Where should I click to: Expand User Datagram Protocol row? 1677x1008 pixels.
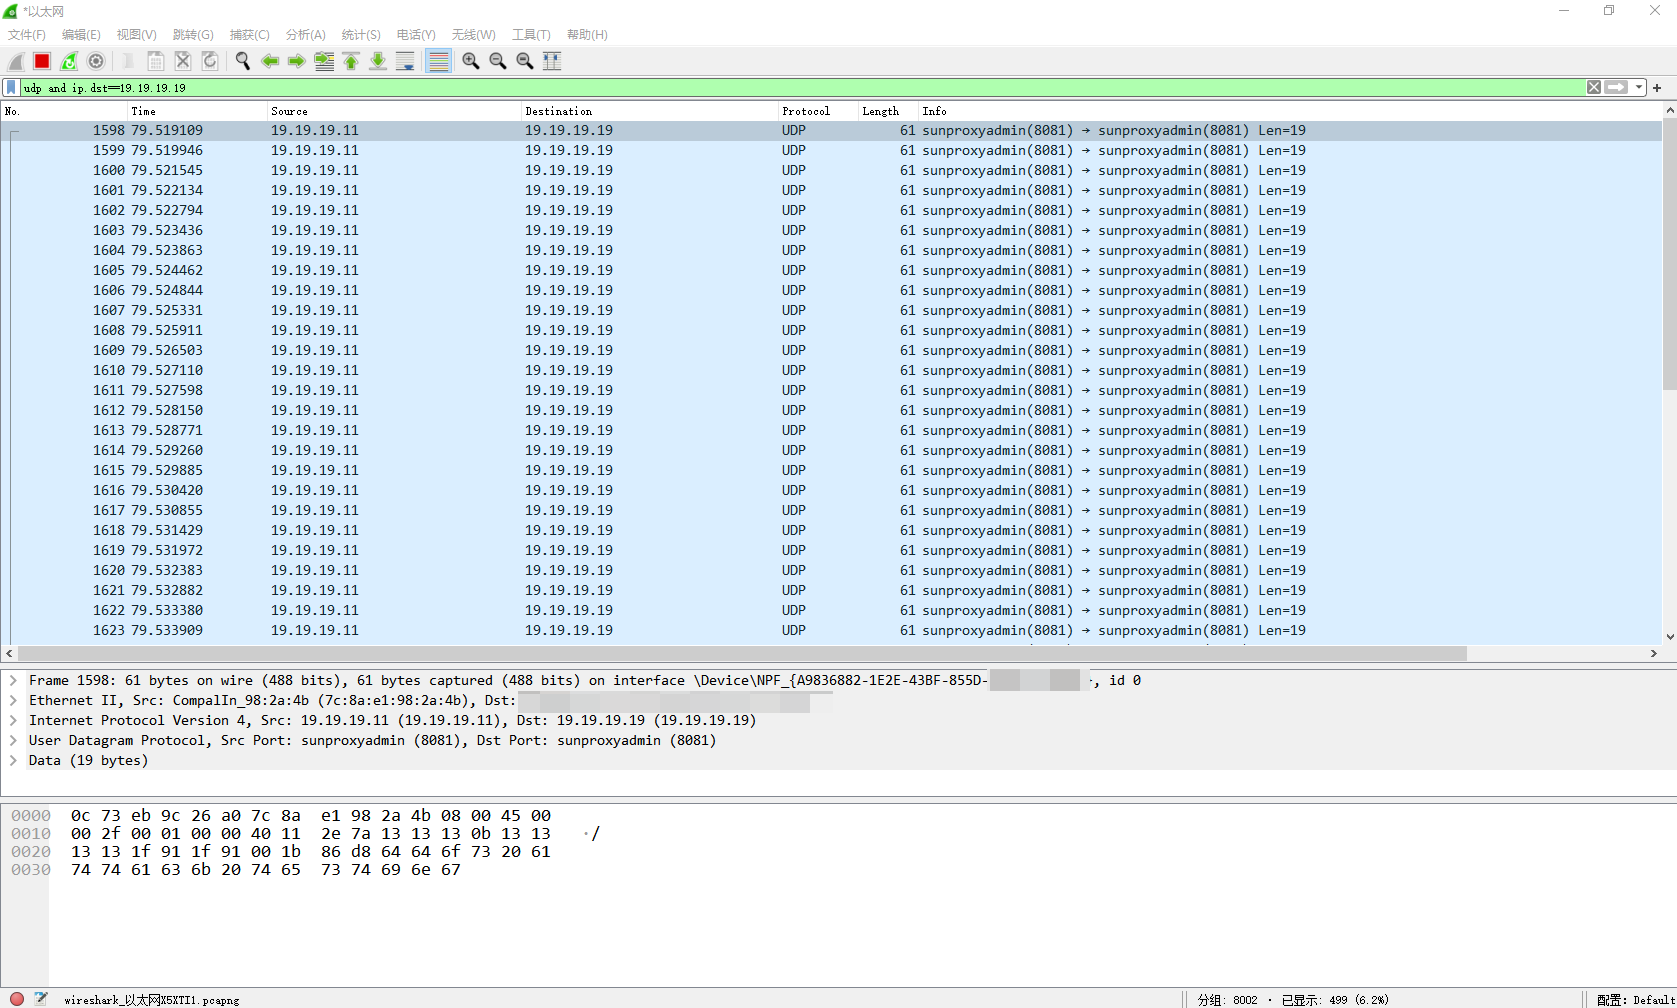13,740
